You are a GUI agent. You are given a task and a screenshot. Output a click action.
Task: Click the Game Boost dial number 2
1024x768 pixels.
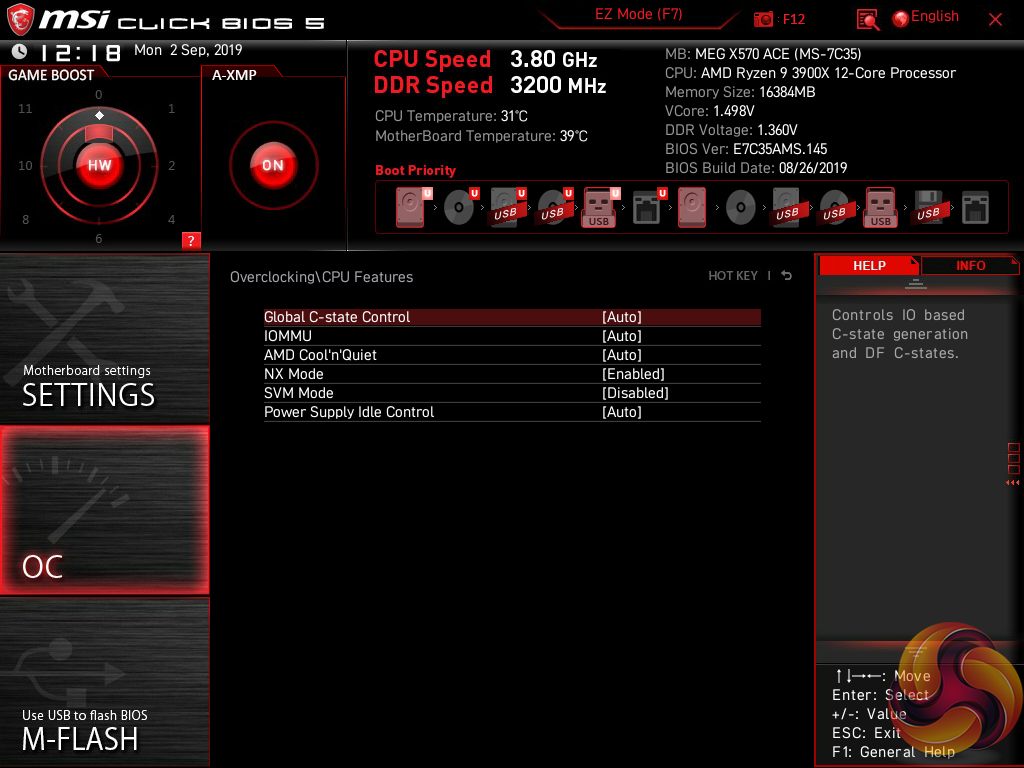(x=172, y=166)
